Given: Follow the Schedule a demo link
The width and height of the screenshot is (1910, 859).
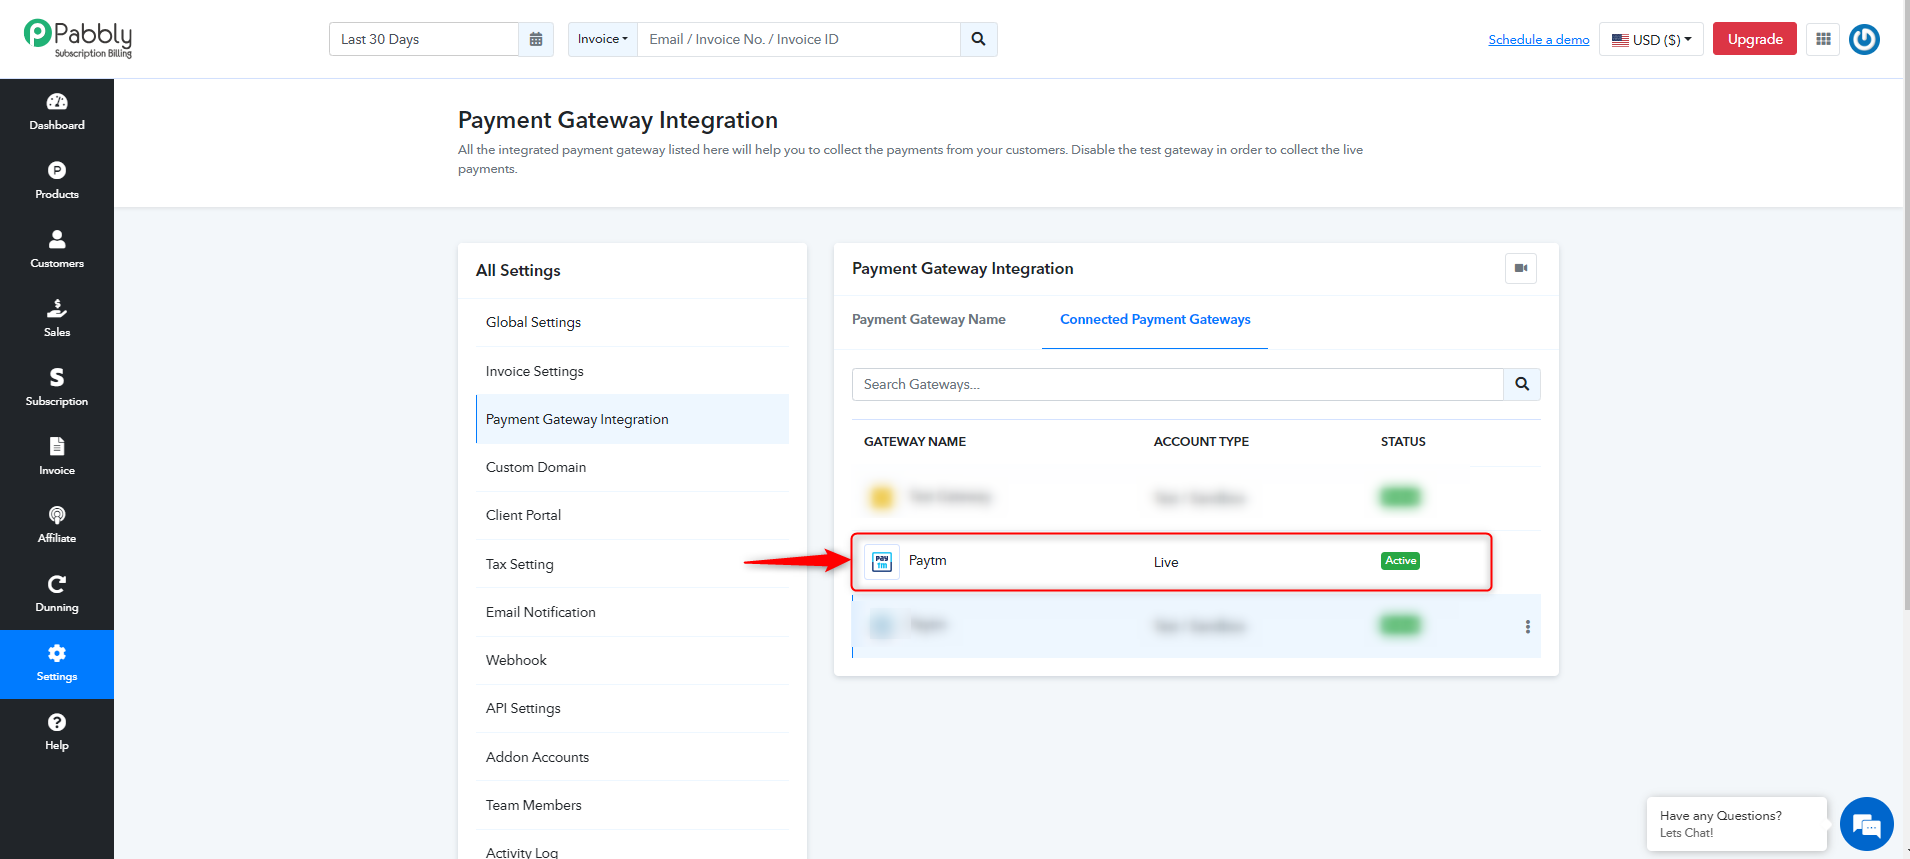Looking at the screenshot, I should coord(1539,39).
